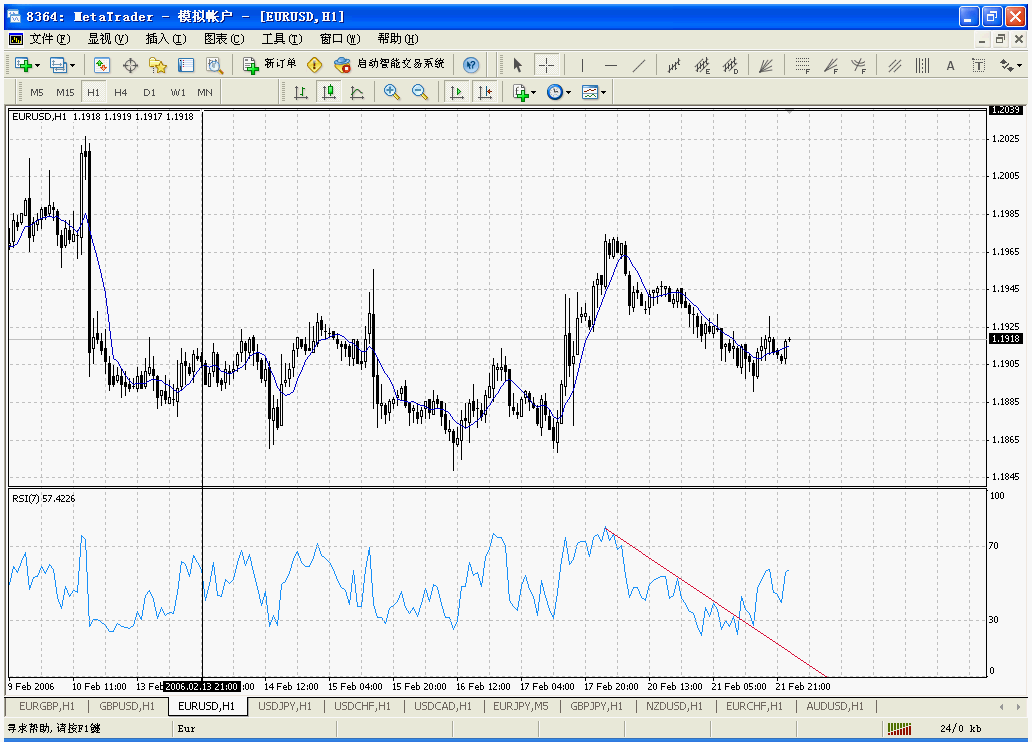
Task: Toggle bar chart display mode
Action: pos(301,92)
